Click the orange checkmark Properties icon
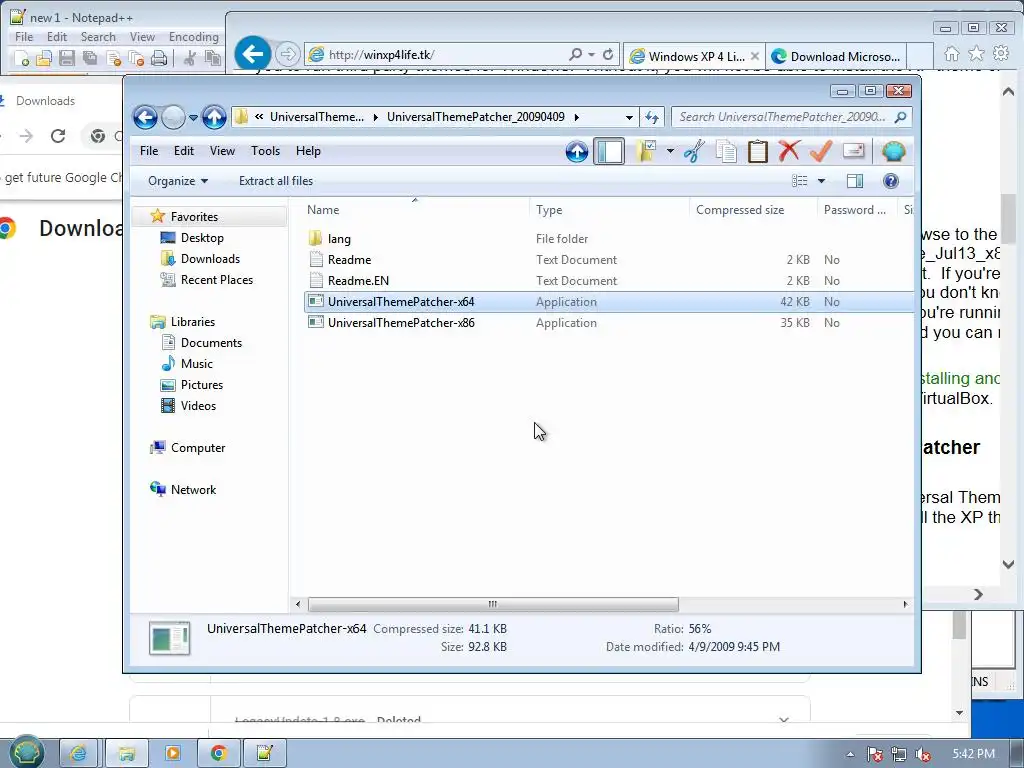1024x768 pixels. 821,152
